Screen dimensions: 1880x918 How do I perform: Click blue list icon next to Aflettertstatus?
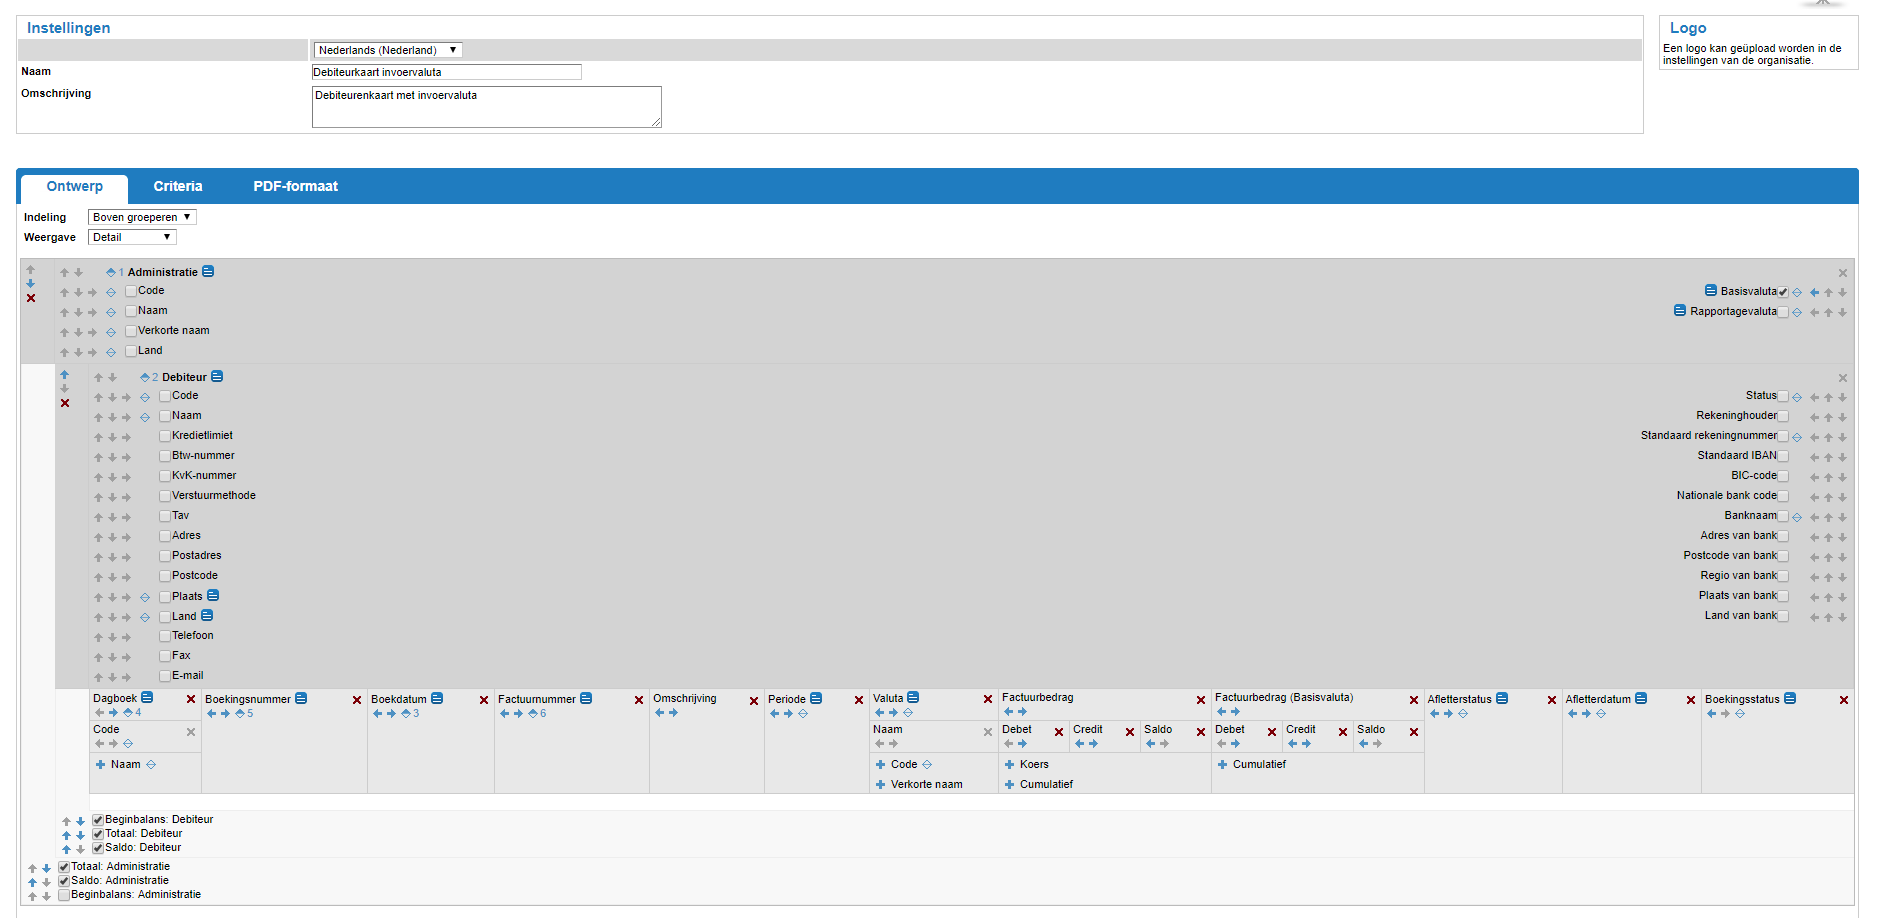point(1502,699)
